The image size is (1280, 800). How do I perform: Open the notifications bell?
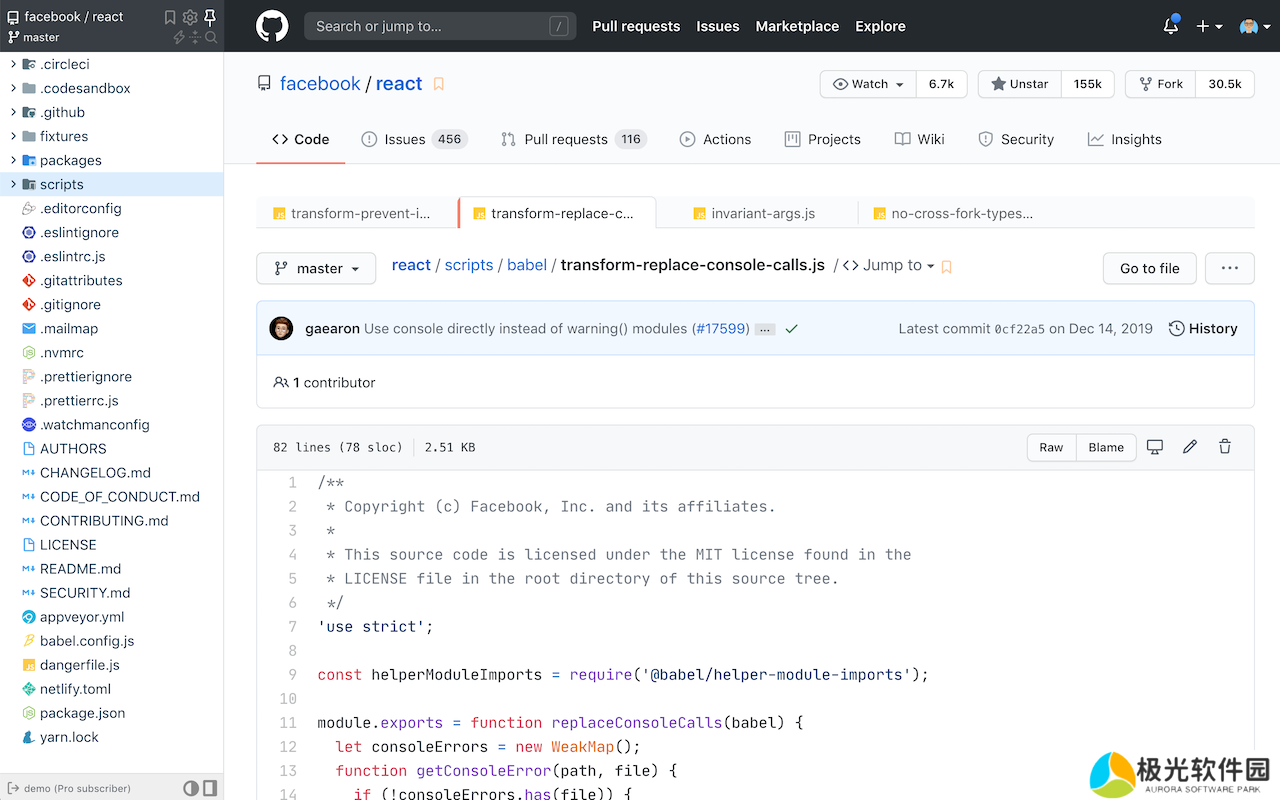click(1170, 26)
